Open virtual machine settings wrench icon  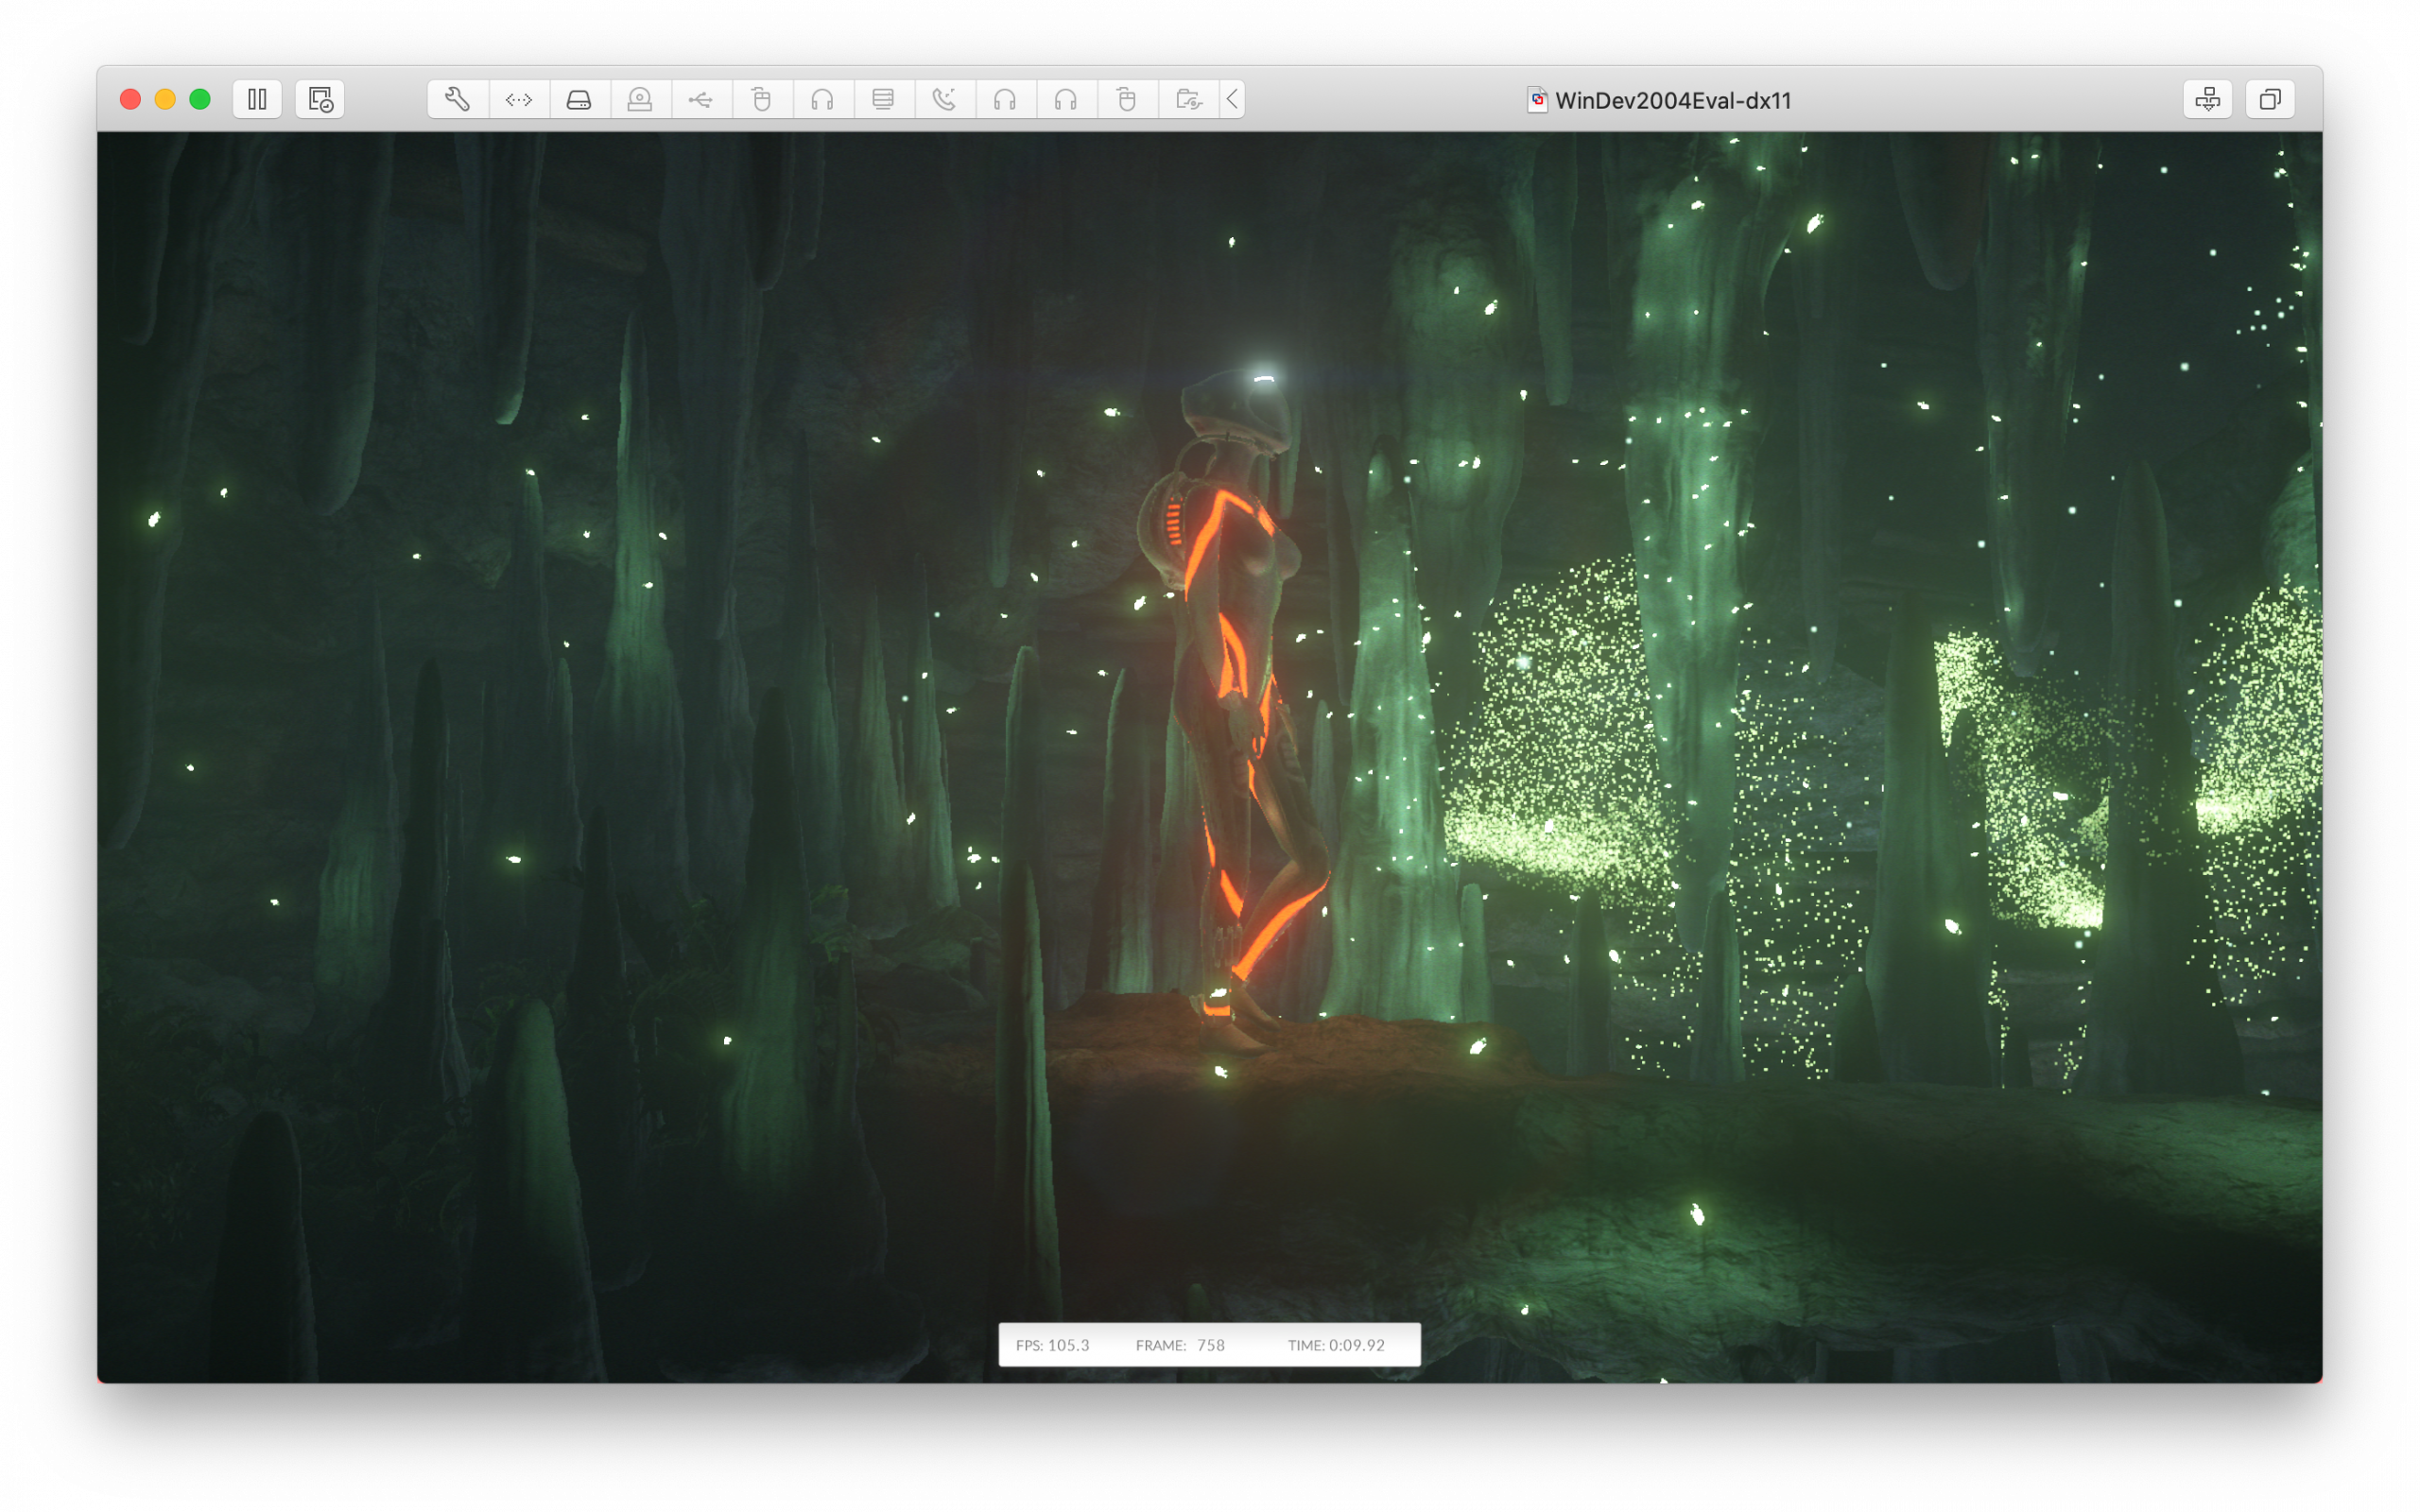point(458,99)
